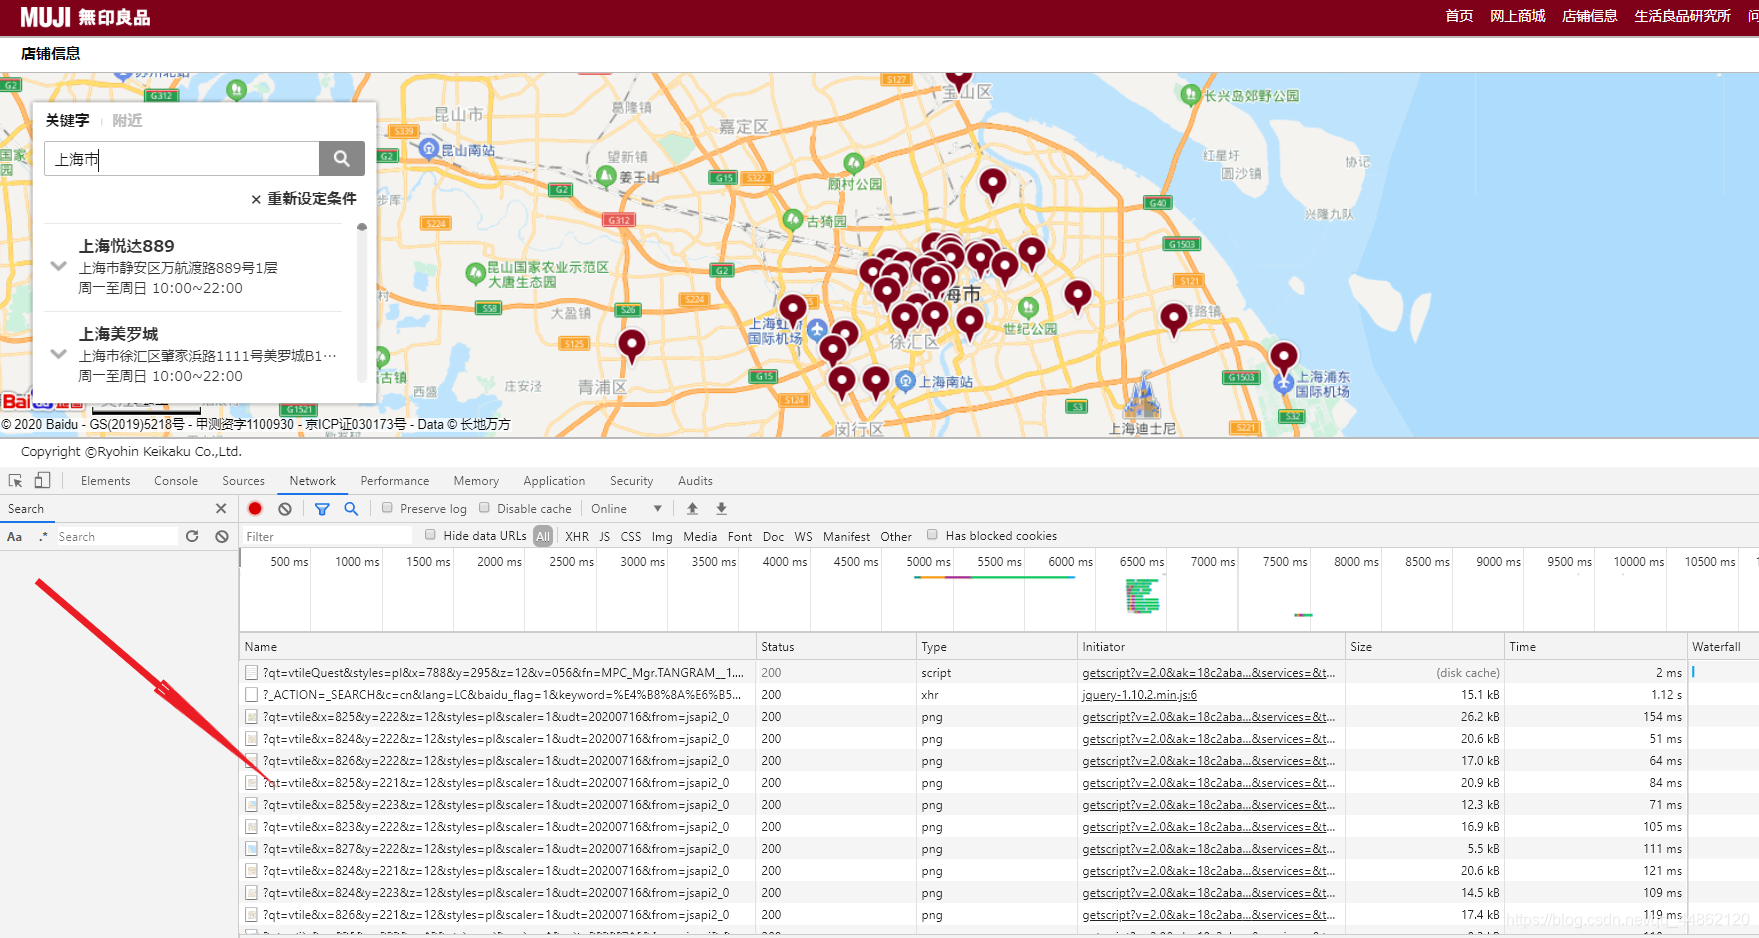Open the Application tab
The width and height of the screenshot is (1759, 938).
pyautogui.click(x=554, y=481)
